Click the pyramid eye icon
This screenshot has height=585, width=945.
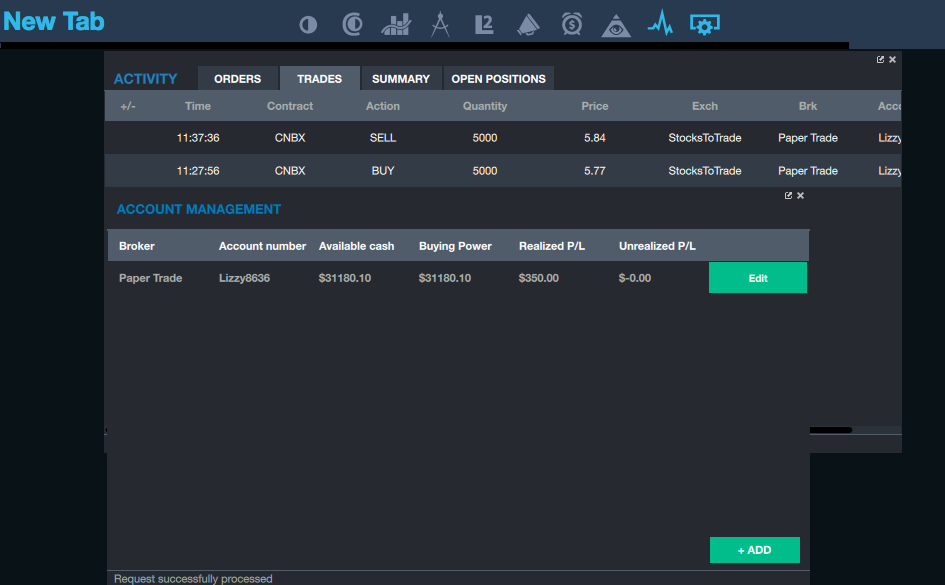tap(616, 25)
